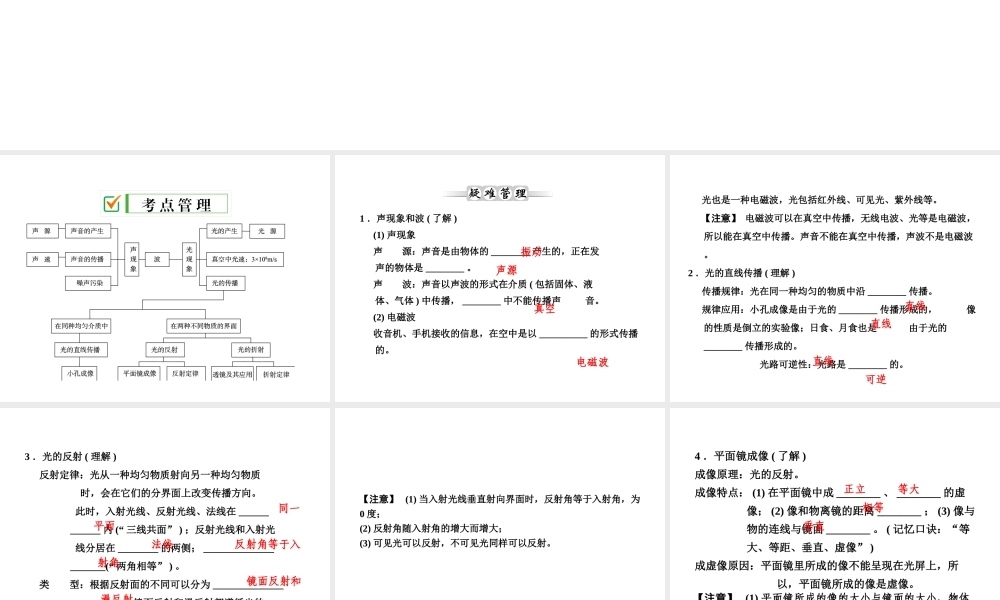Select the 光的反射 box in the mind map

click(165, 349)
